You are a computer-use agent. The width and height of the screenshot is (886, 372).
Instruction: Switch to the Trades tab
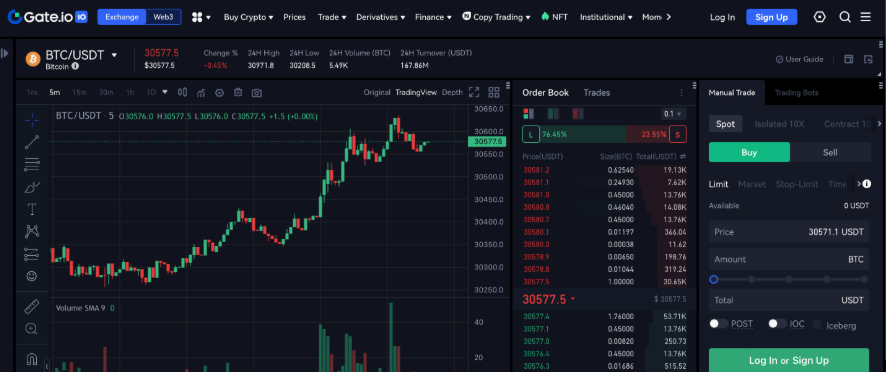click(597, 93)
